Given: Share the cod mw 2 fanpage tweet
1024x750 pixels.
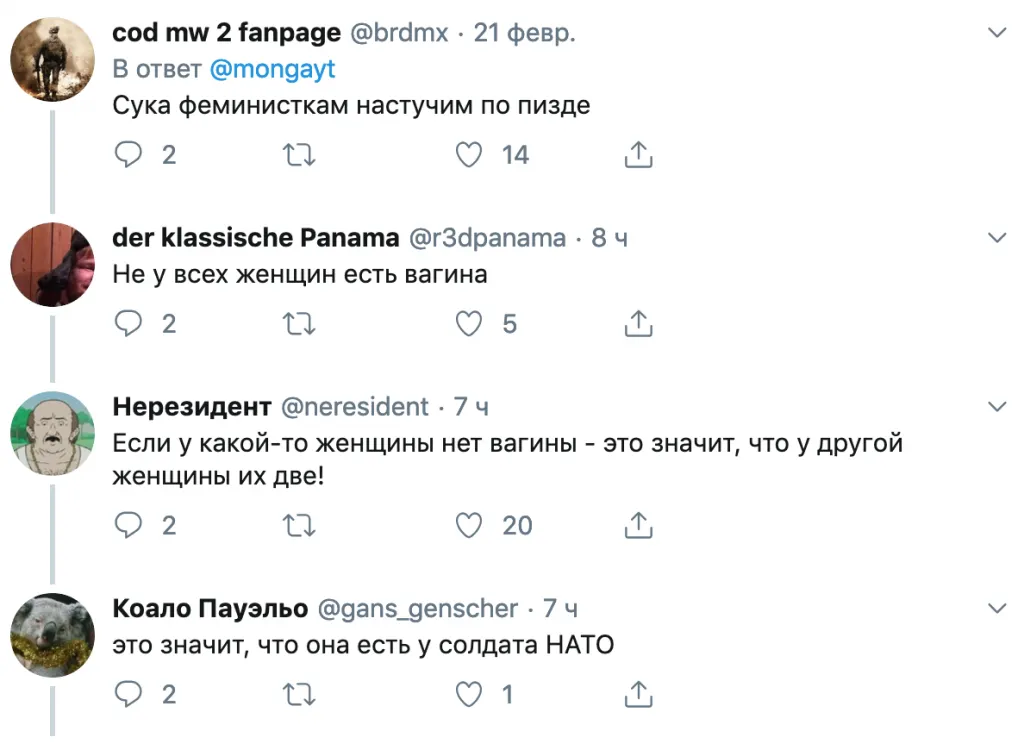Looking at the screenshot, I should 639,155.
